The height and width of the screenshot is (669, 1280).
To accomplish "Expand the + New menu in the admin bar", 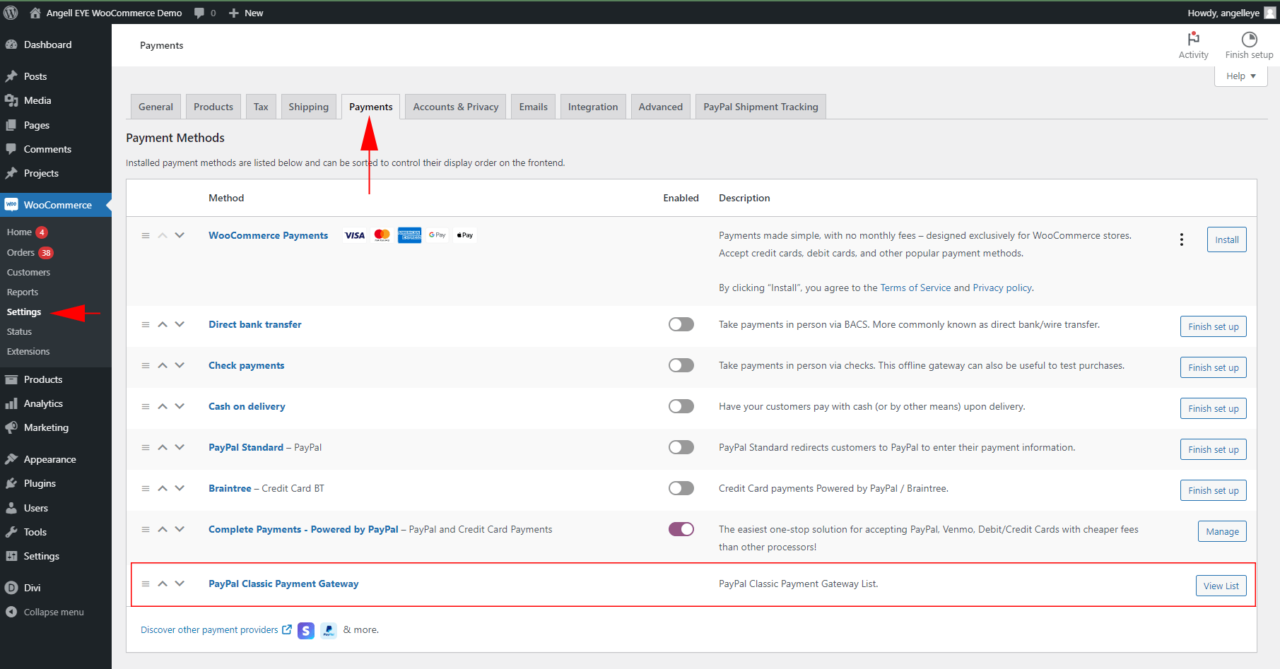I will pos(247,12).
